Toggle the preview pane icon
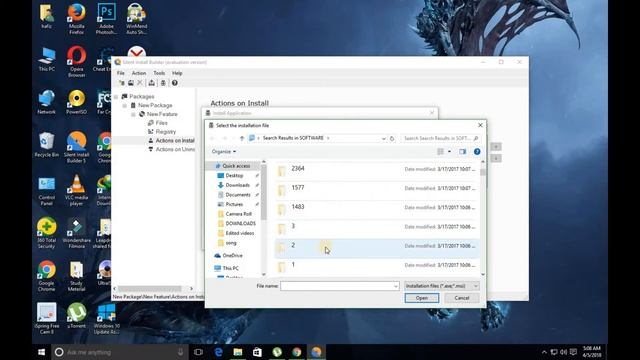 [462, 151]
